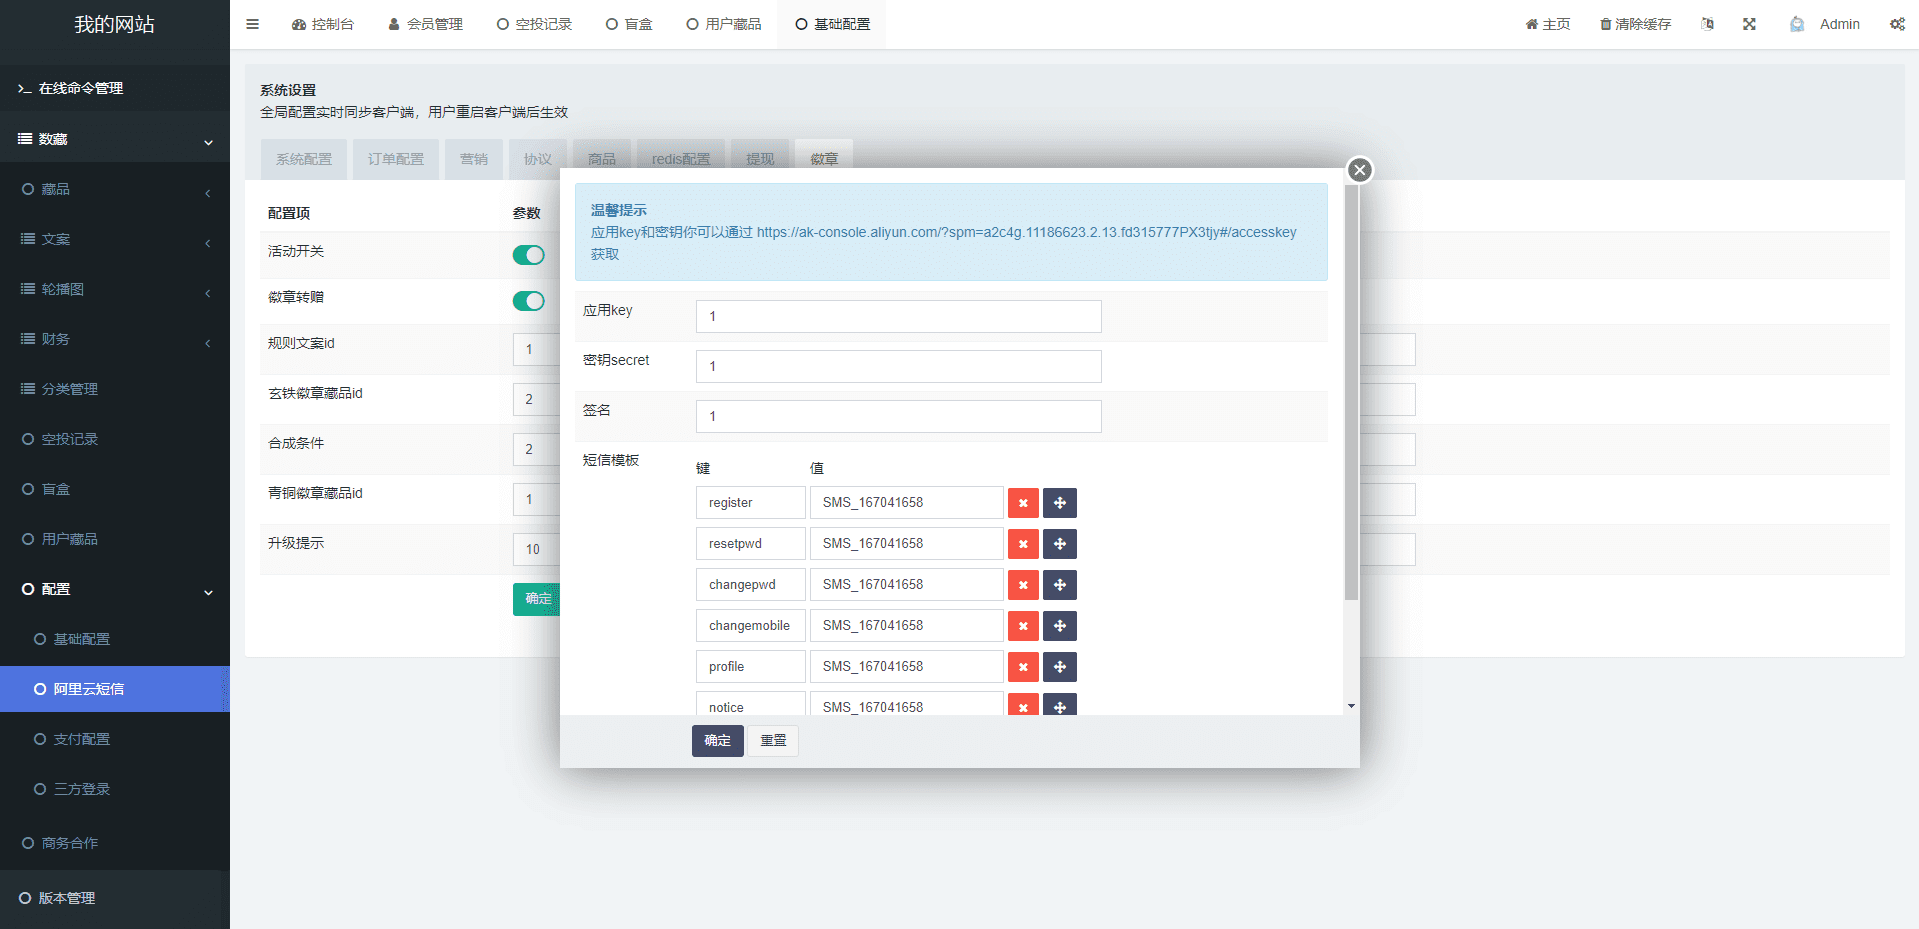This screenshot has height=929, width=1919.
Task: Select 支付配置 in the sidebar
Action: coord(82,739)
